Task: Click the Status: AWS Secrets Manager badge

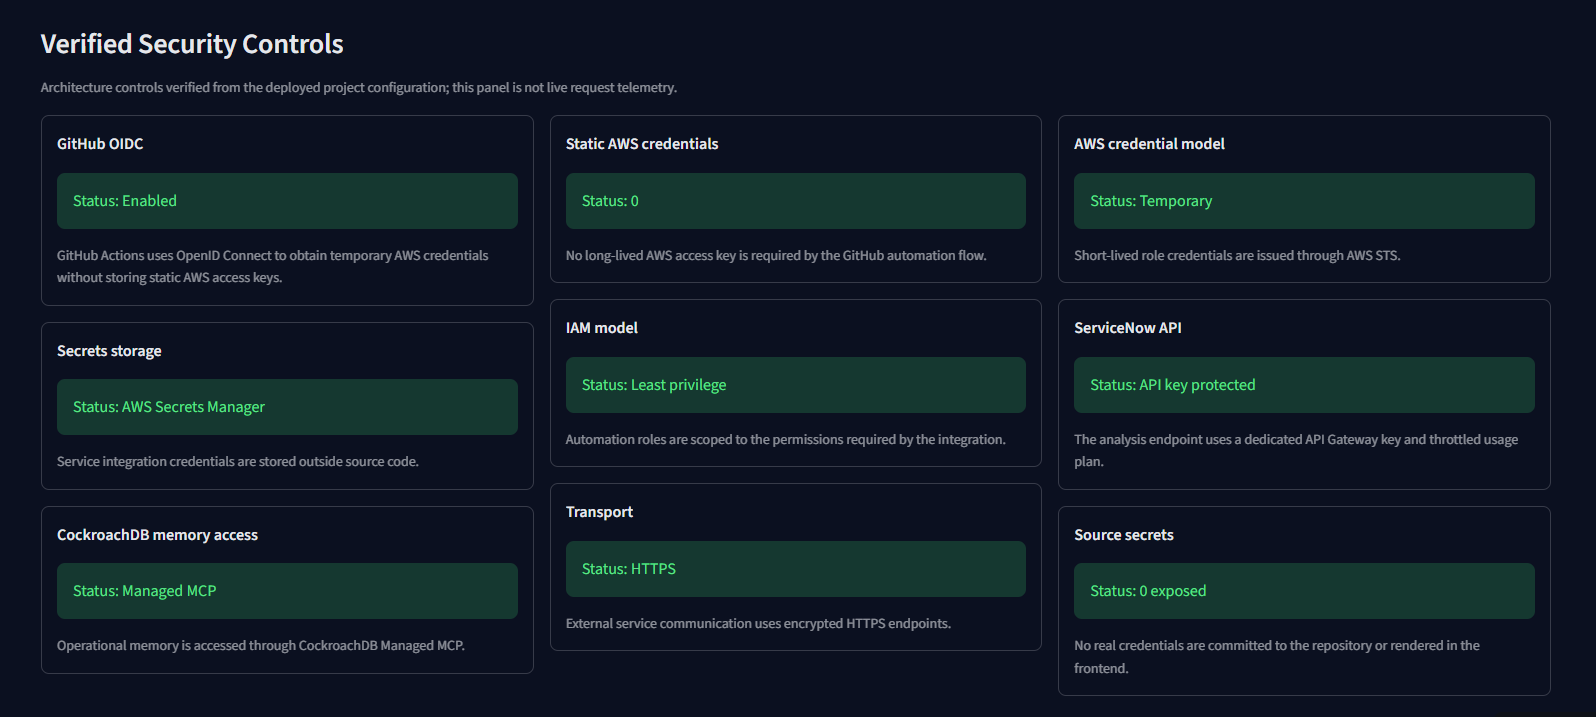Action: coord(287,407)
